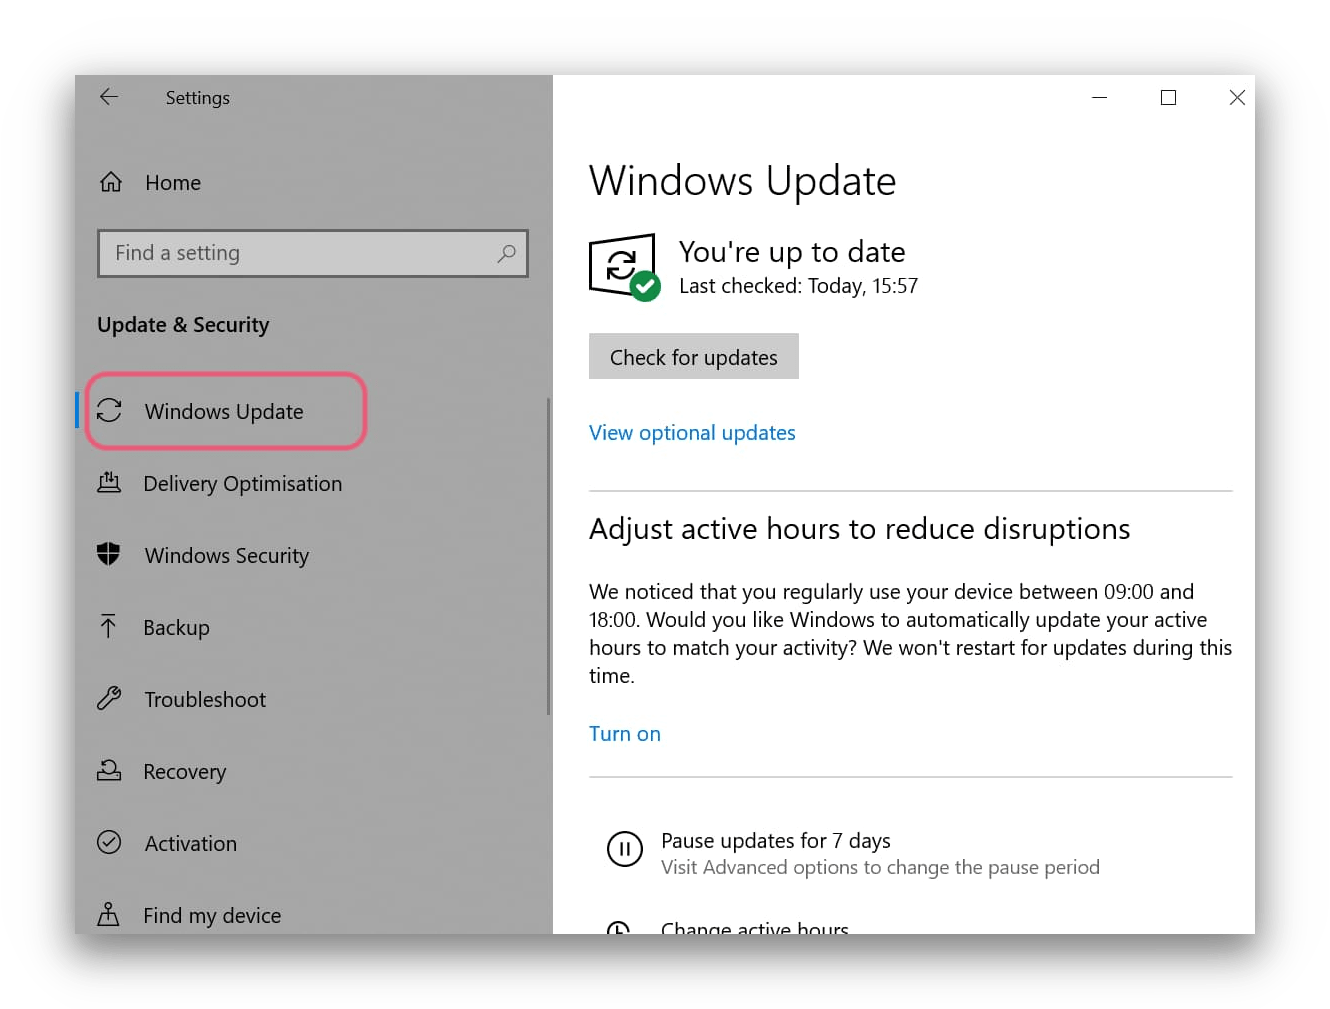1330x1009 pixels.
Task: Click the Troubleshoot wrench icon
Action: [109, 698]
